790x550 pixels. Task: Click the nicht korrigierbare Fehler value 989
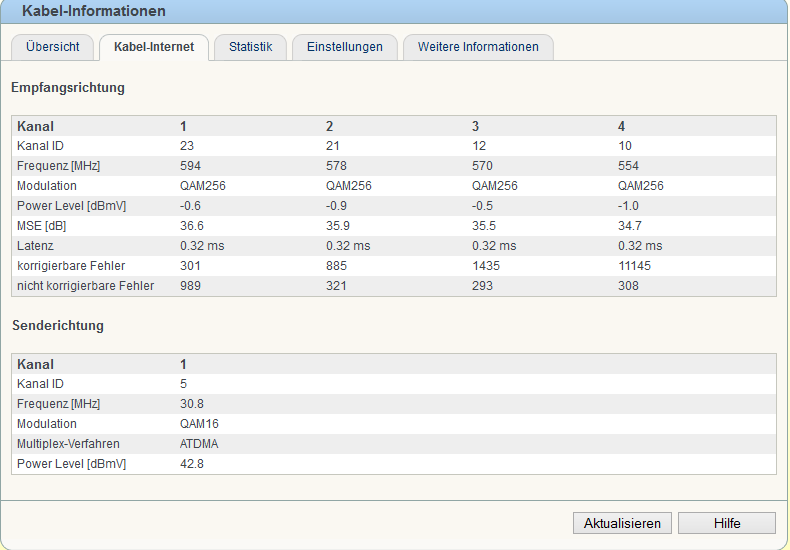point(191,286)
